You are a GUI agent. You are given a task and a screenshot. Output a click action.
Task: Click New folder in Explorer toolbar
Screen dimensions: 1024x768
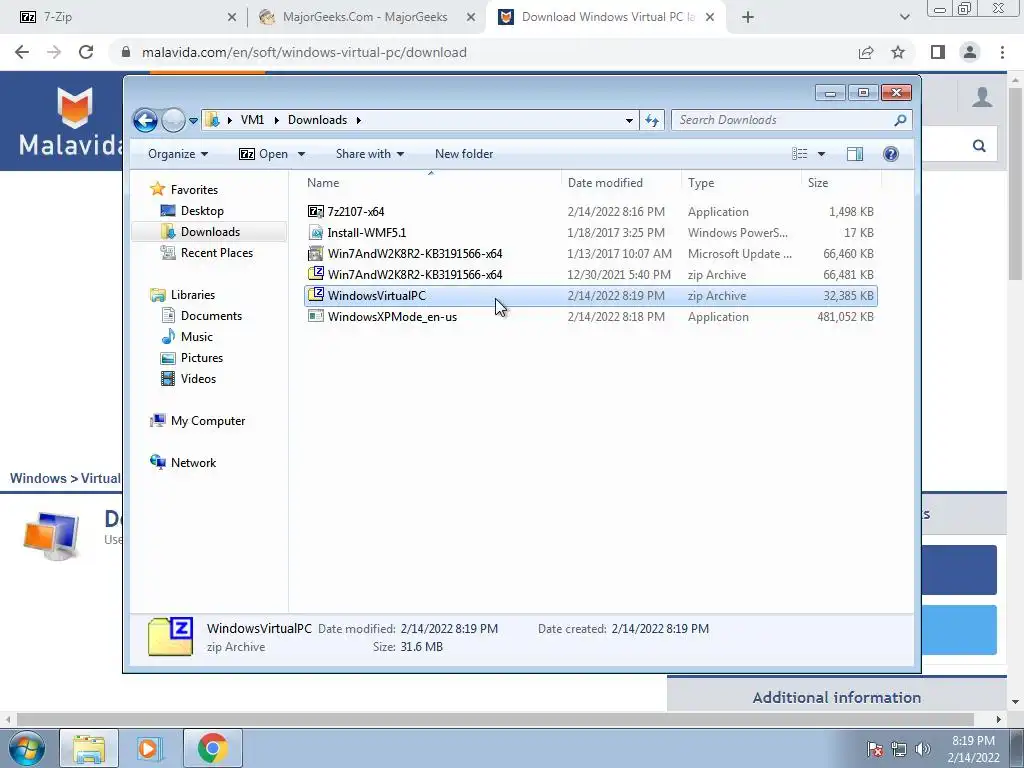click(464, 154)
